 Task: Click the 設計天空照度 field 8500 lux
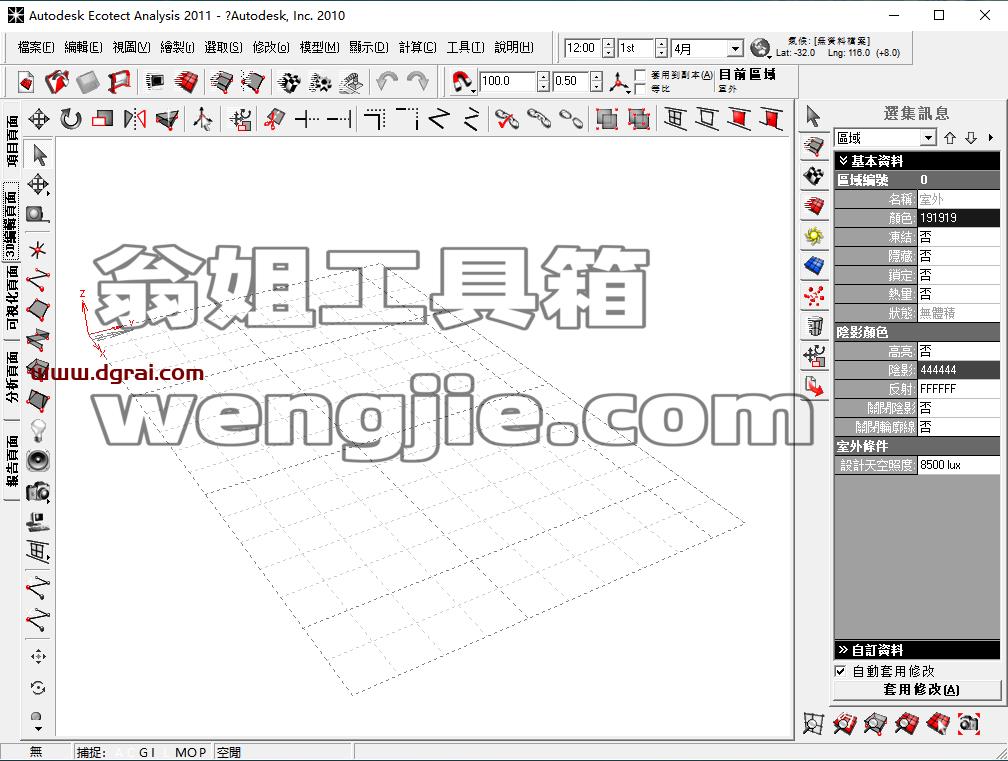(958, 465)
